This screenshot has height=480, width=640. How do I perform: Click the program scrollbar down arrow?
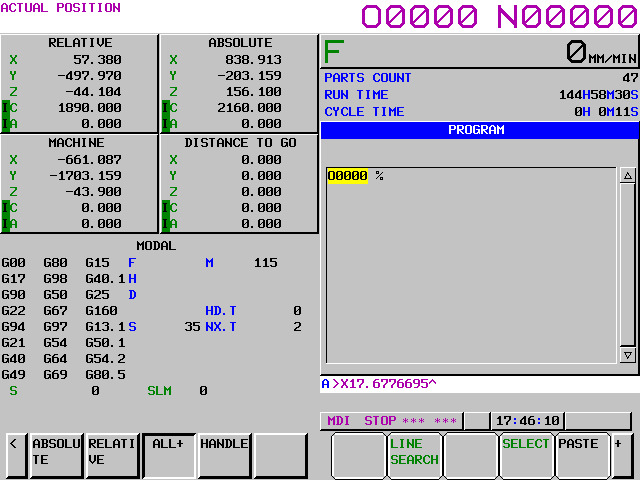[x=627, y=355]
